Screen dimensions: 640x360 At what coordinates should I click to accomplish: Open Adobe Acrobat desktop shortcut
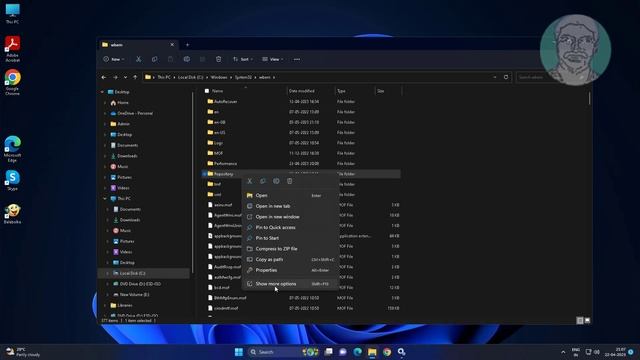[12, 48]
